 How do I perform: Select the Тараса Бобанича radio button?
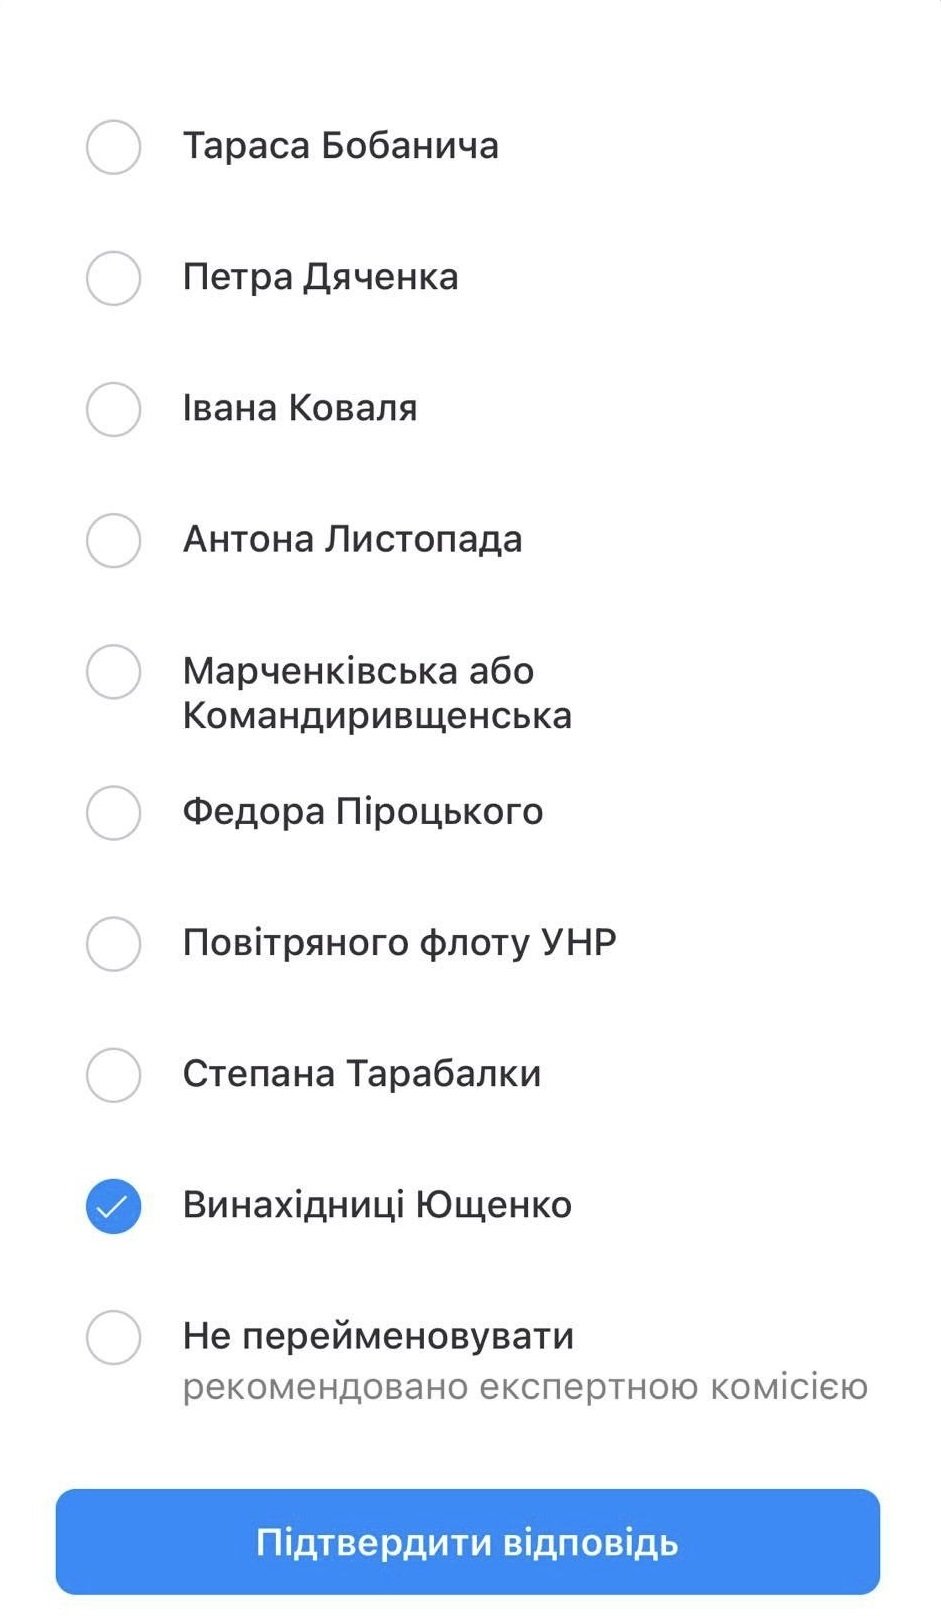113,147
